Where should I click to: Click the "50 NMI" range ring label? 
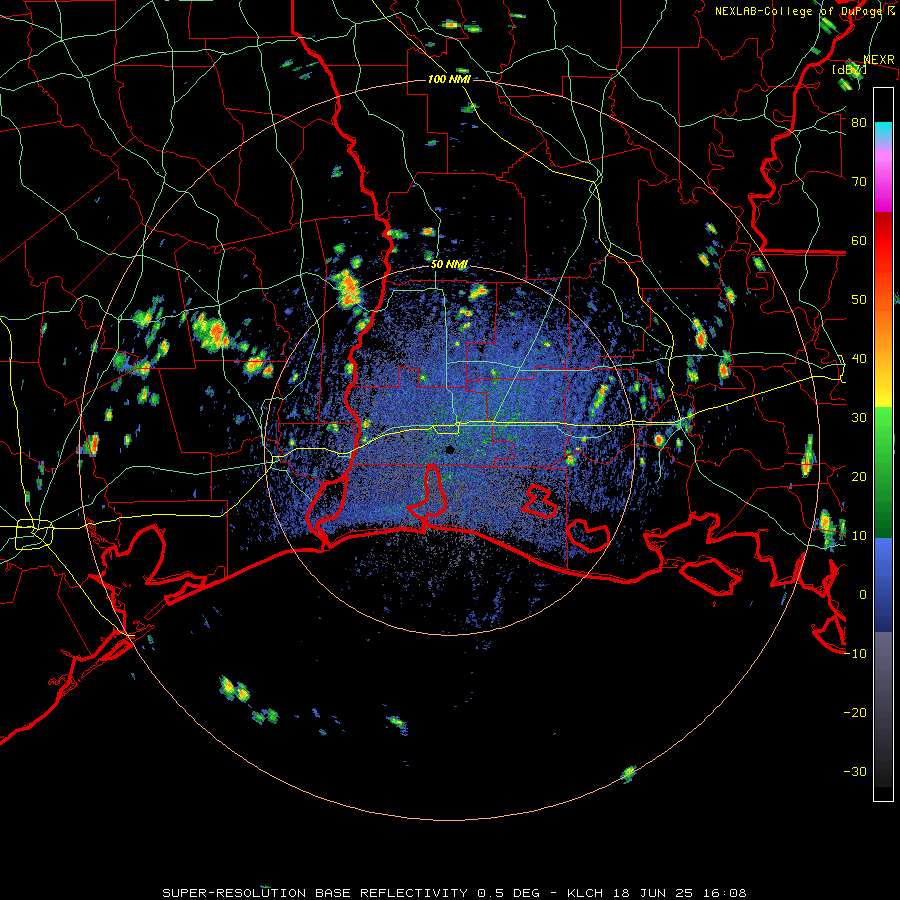click(449, 265)
